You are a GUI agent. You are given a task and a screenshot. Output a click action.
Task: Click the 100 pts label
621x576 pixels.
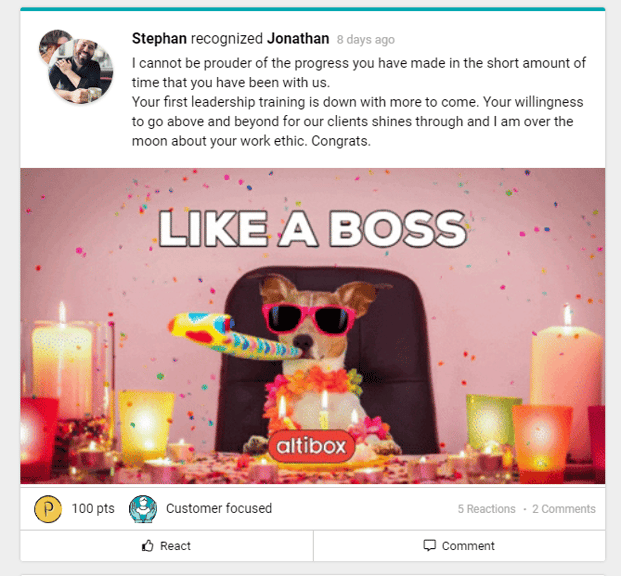(93, 508)
